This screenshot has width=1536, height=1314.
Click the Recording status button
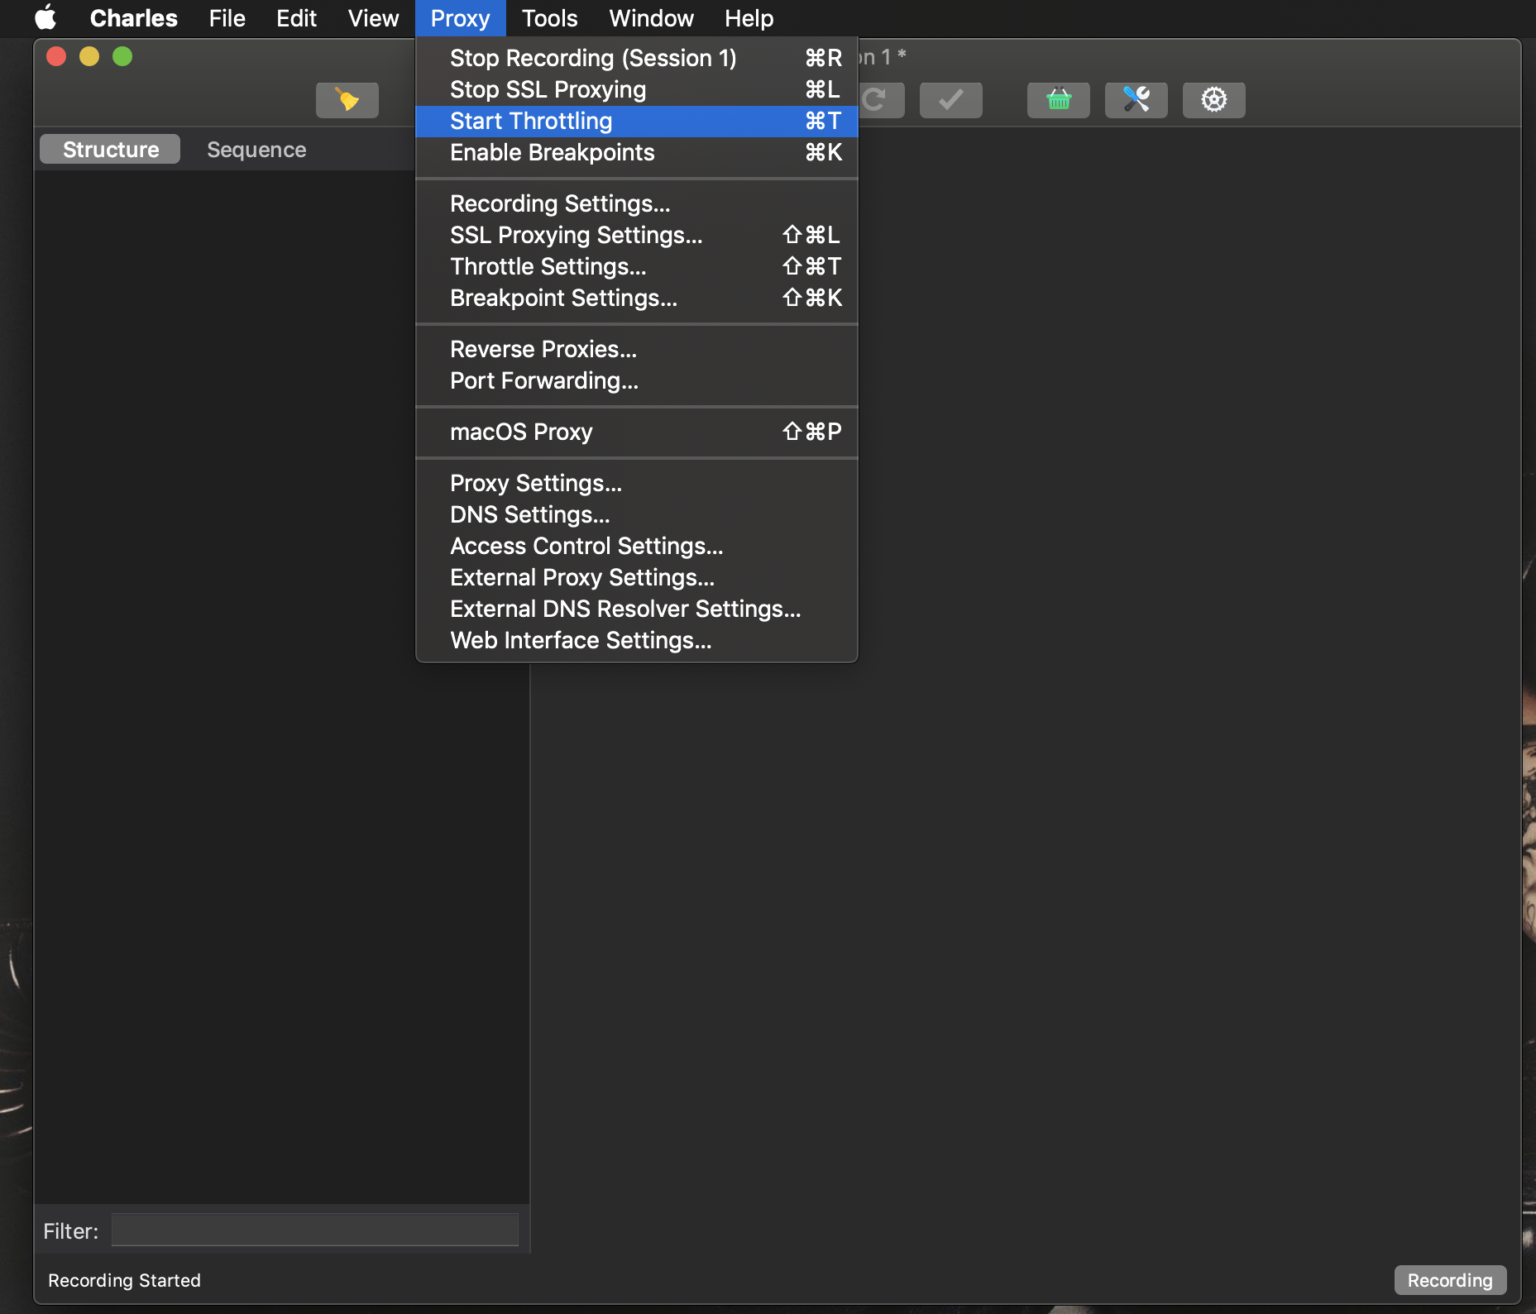[1449, 1280]
